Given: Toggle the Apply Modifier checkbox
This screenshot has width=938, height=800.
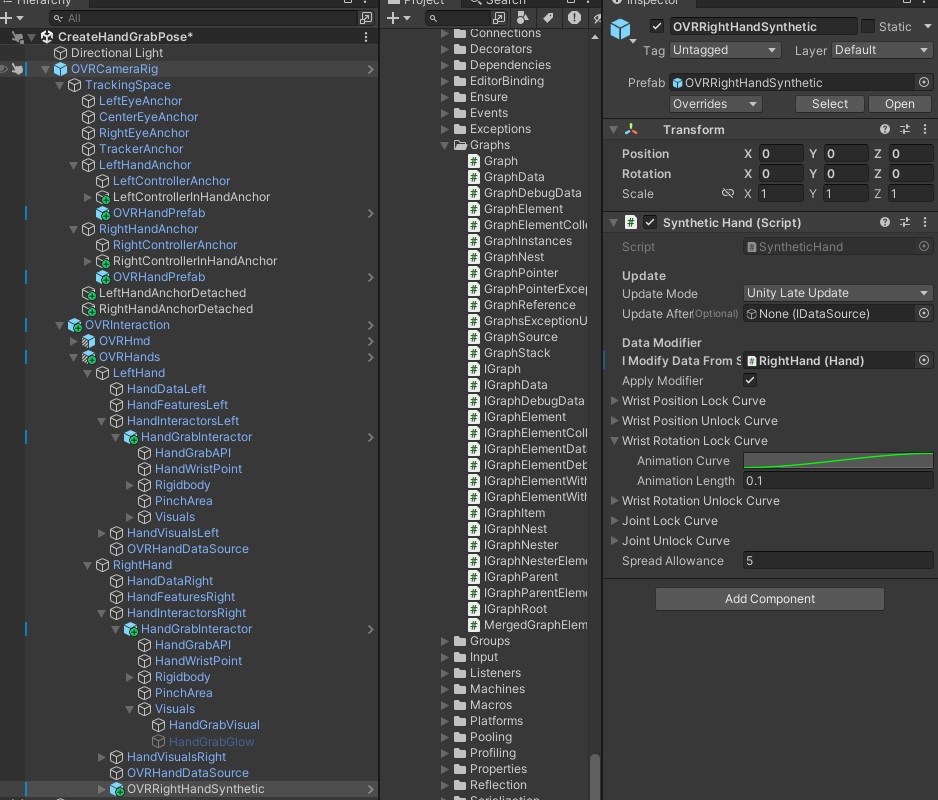Looking at the screenshot, I should pos(750,380).
